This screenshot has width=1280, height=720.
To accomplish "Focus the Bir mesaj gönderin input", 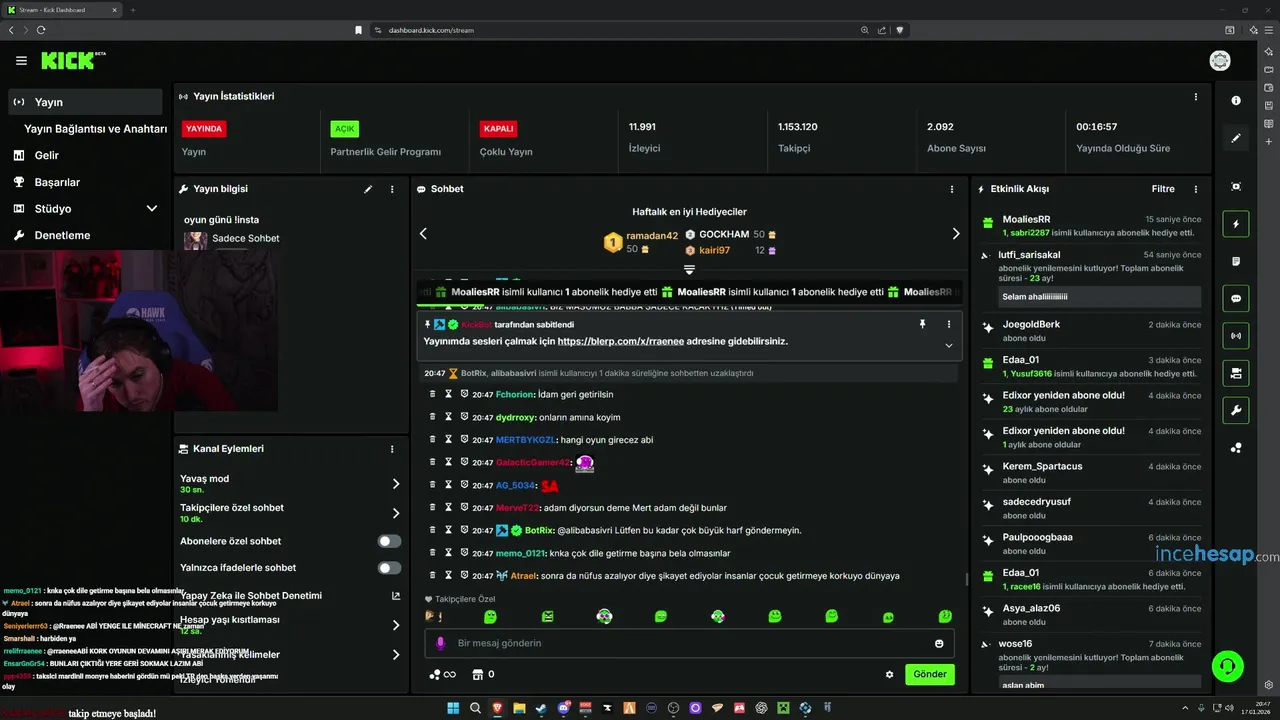I will point(688,643).
